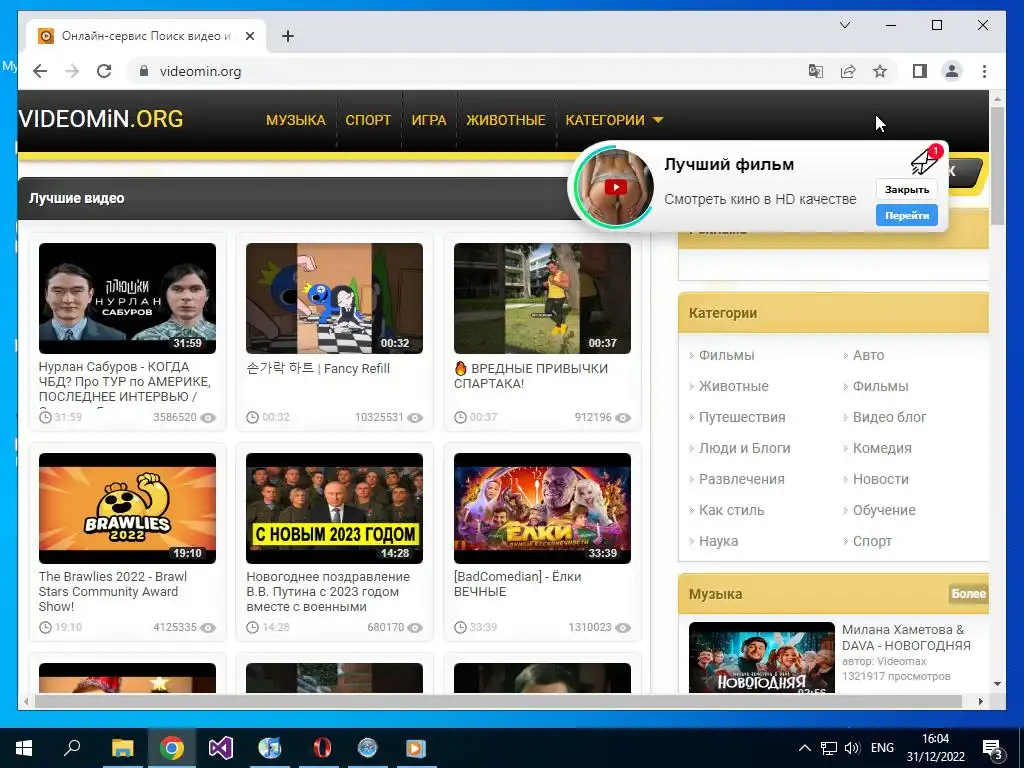Select Животные in Категории list
Viewport: 1024px width, 768px height.
[733, 386]
